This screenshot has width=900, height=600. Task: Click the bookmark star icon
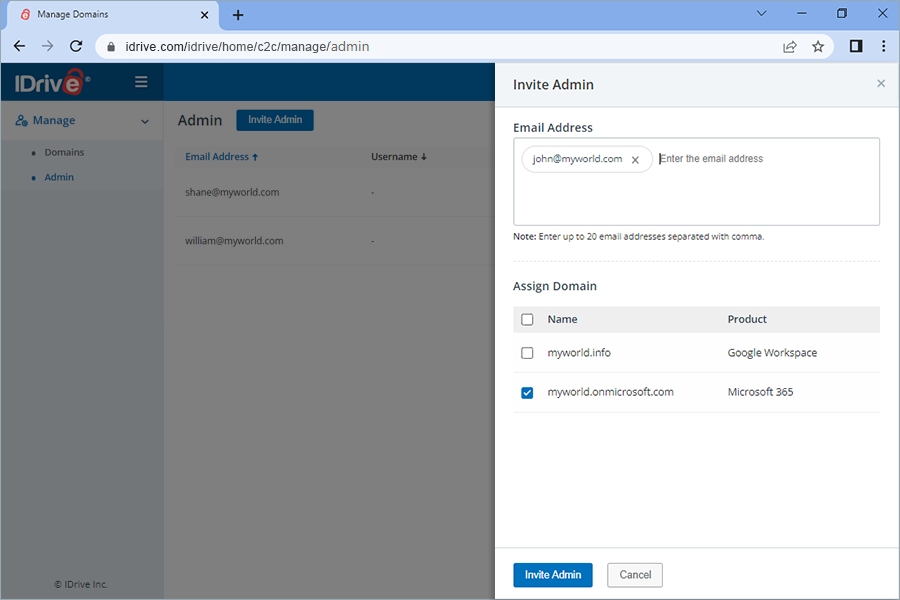(818, 46)
